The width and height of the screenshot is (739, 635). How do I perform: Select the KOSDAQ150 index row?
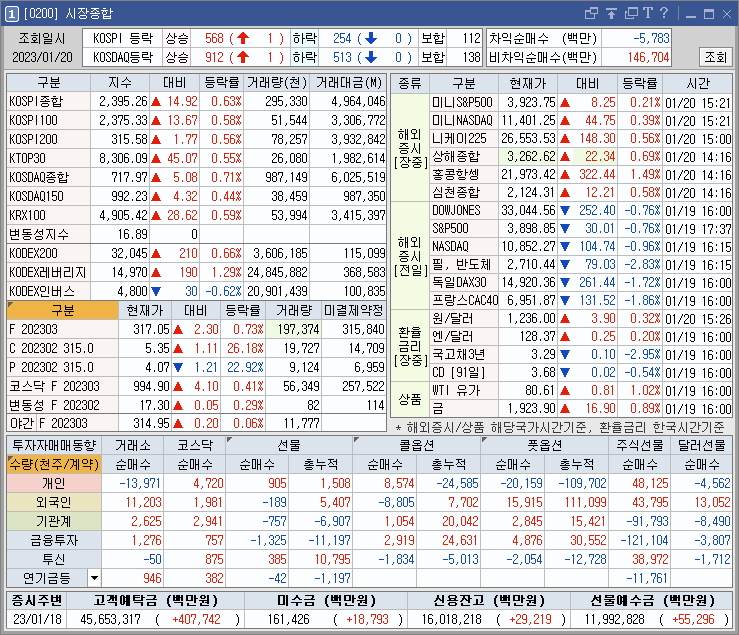point(196,196)
